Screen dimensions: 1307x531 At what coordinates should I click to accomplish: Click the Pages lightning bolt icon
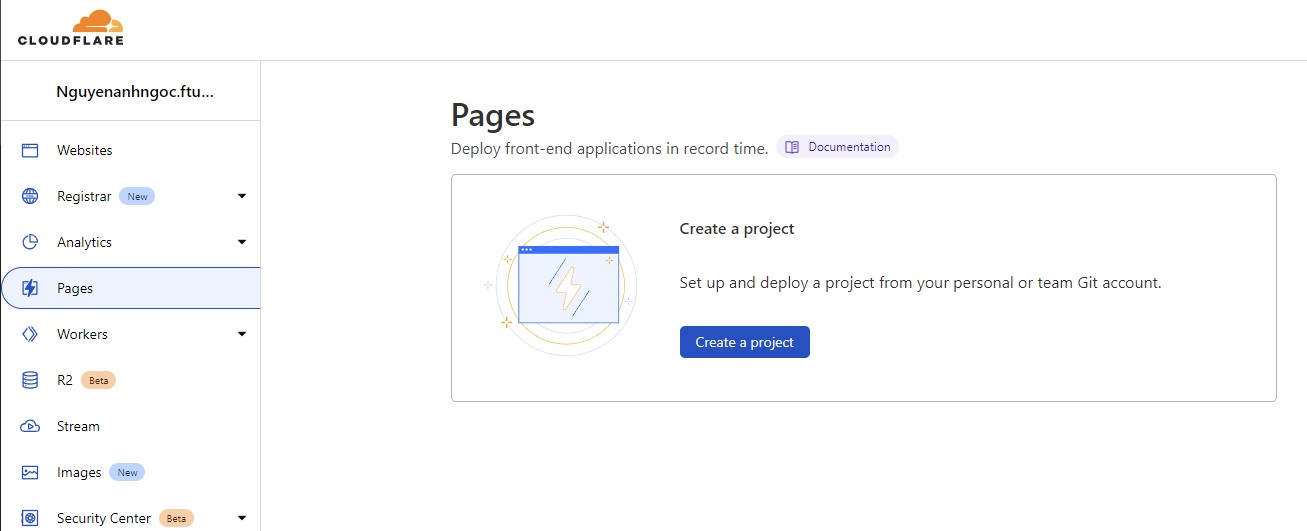tap(30, 288)
